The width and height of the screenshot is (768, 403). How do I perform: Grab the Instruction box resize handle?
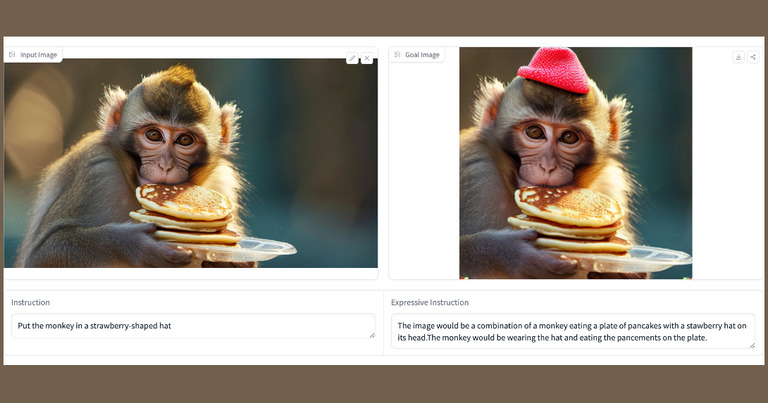tap(372, 335)
